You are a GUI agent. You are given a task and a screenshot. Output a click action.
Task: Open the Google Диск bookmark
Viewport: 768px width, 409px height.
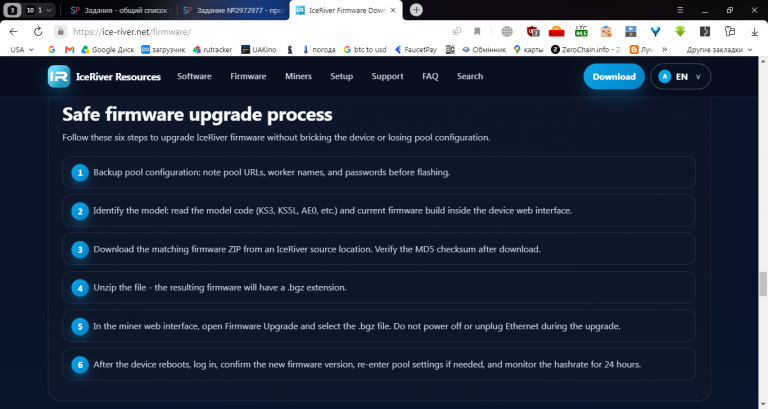point(108,49)
